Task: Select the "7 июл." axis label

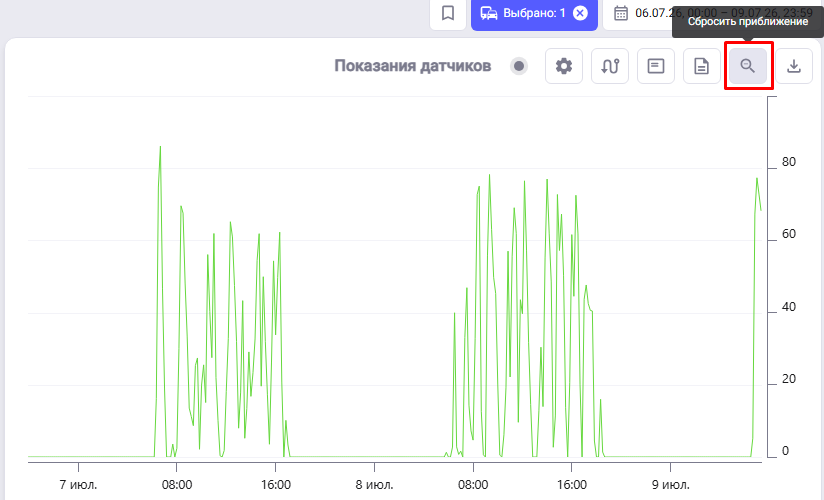Action: (78, 484)
